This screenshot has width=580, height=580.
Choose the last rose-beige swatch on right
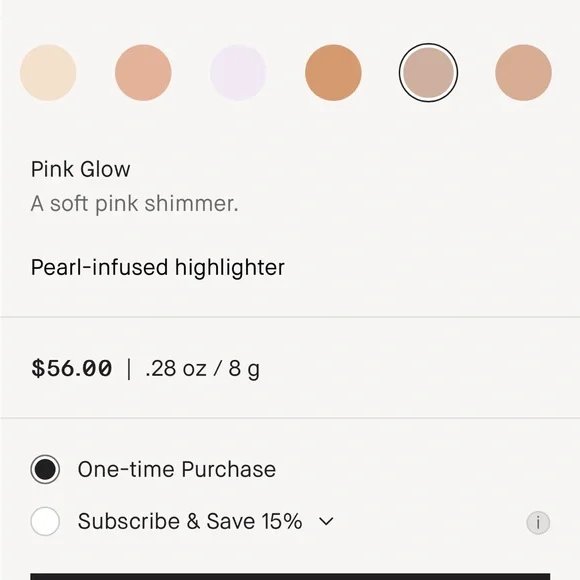click(523, 72)
